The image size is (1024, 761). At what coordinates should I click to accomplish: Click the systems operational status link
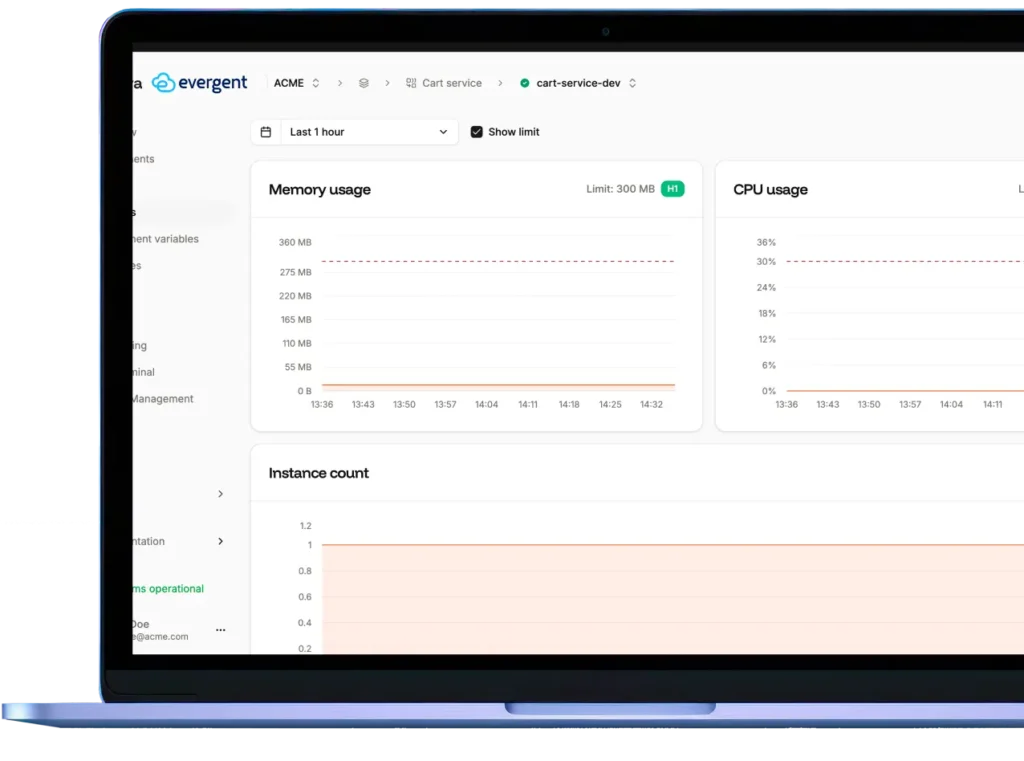(168, 589)
